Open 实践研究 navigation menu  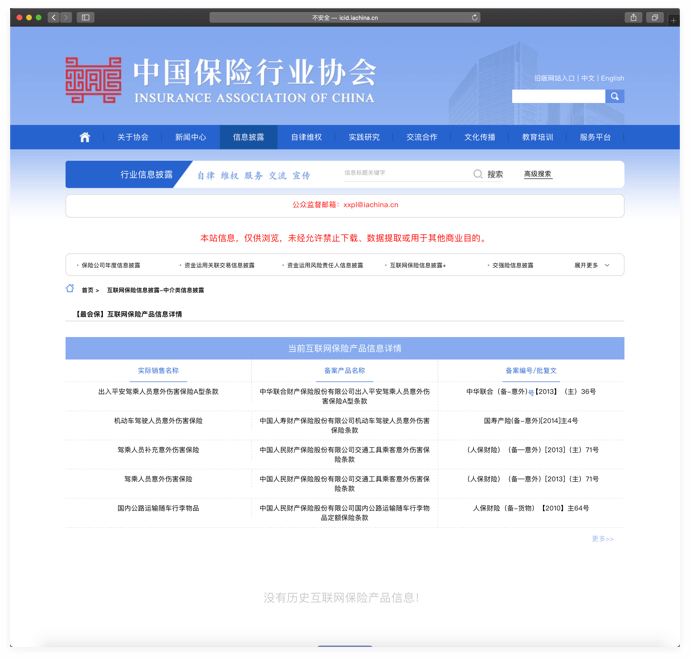click(x=364, y=137)
